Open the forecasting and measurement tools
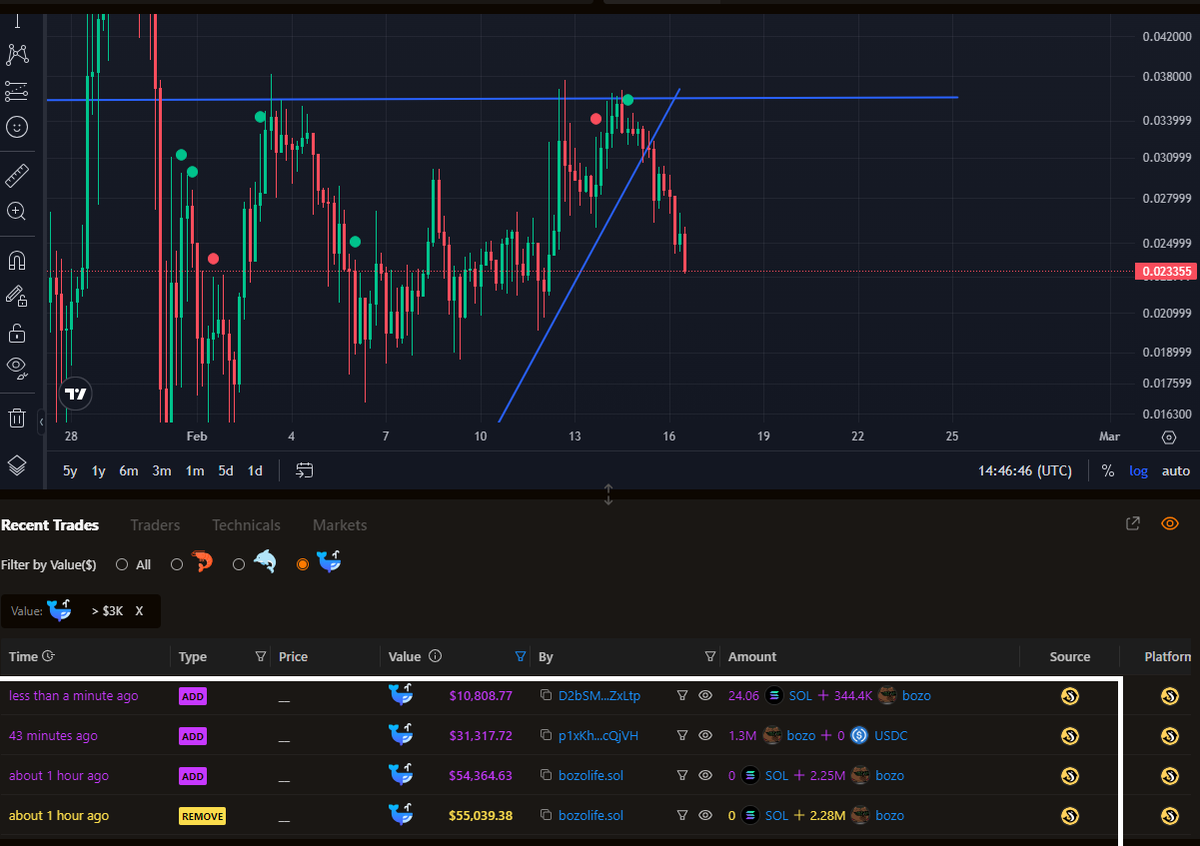 click(17, 91)
